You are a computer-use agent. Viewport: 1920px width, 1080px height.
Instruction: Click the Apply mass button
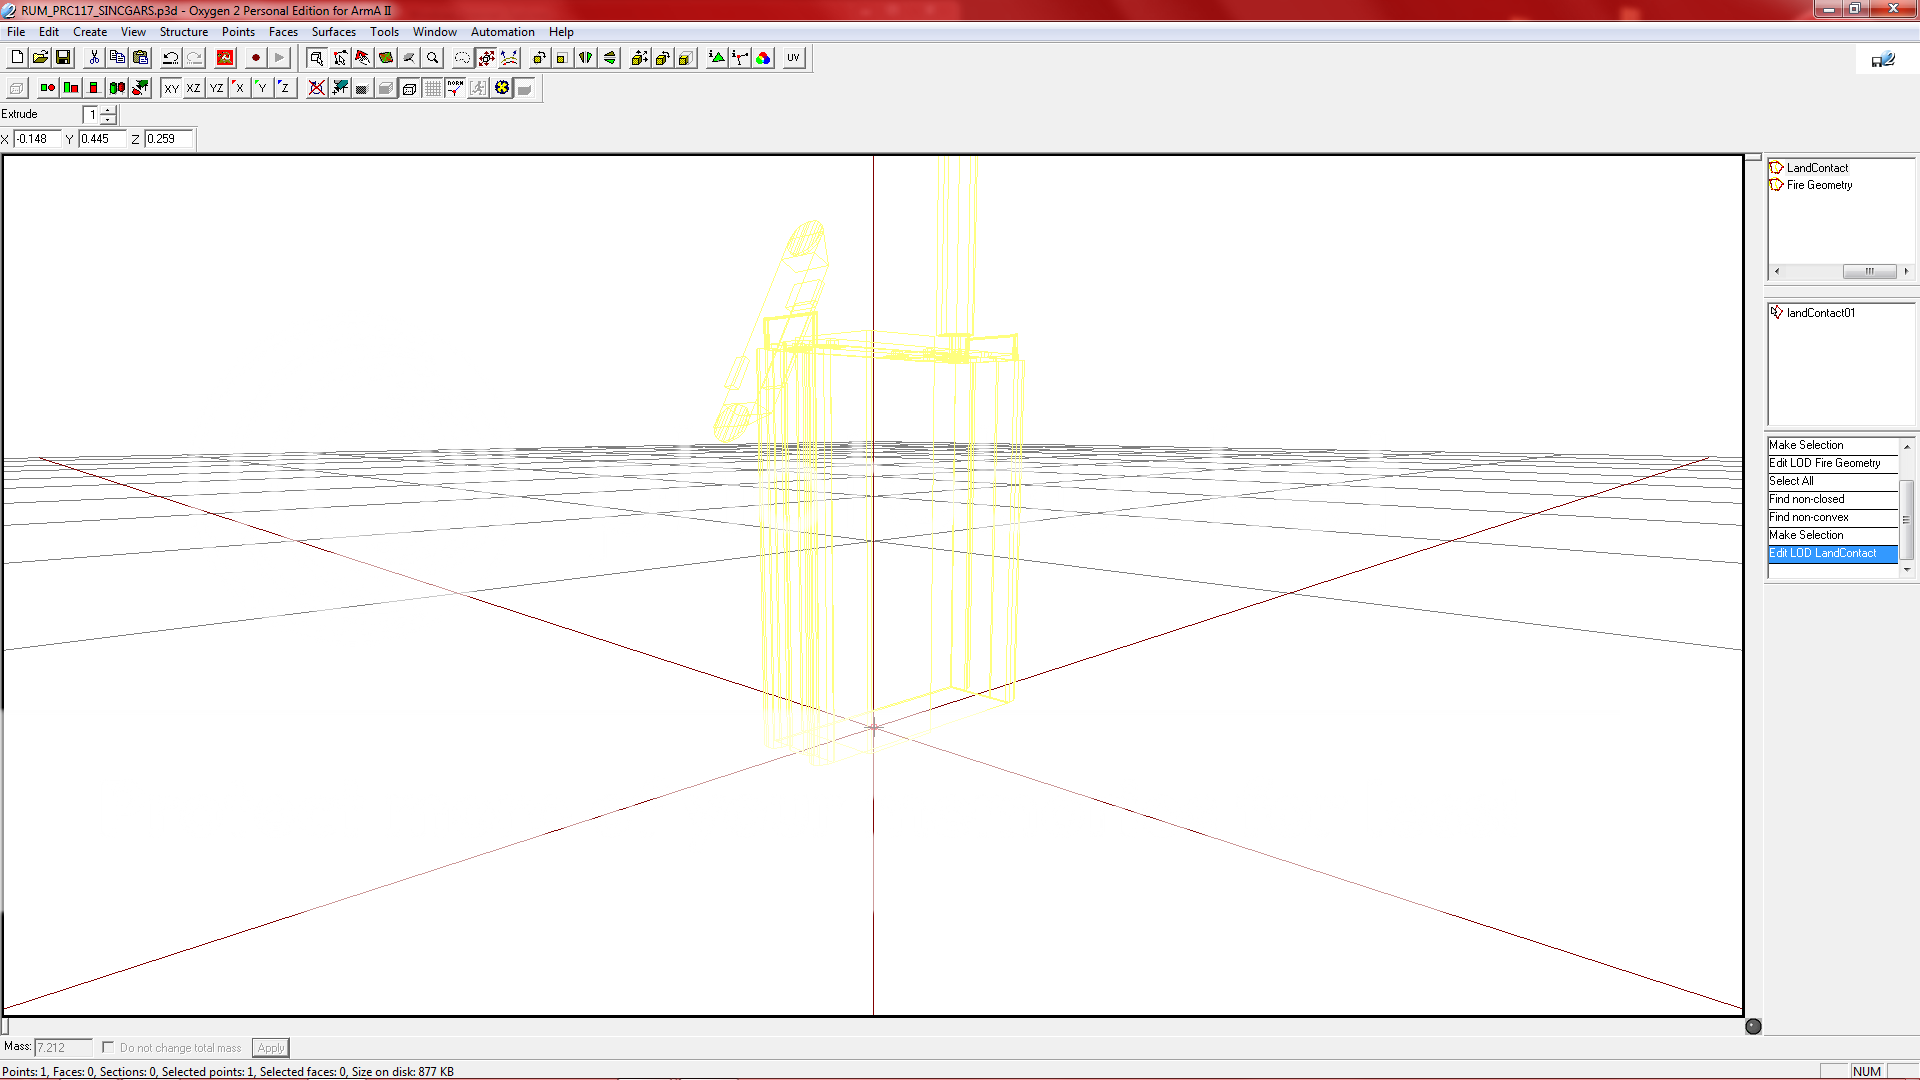[270, 1047]
